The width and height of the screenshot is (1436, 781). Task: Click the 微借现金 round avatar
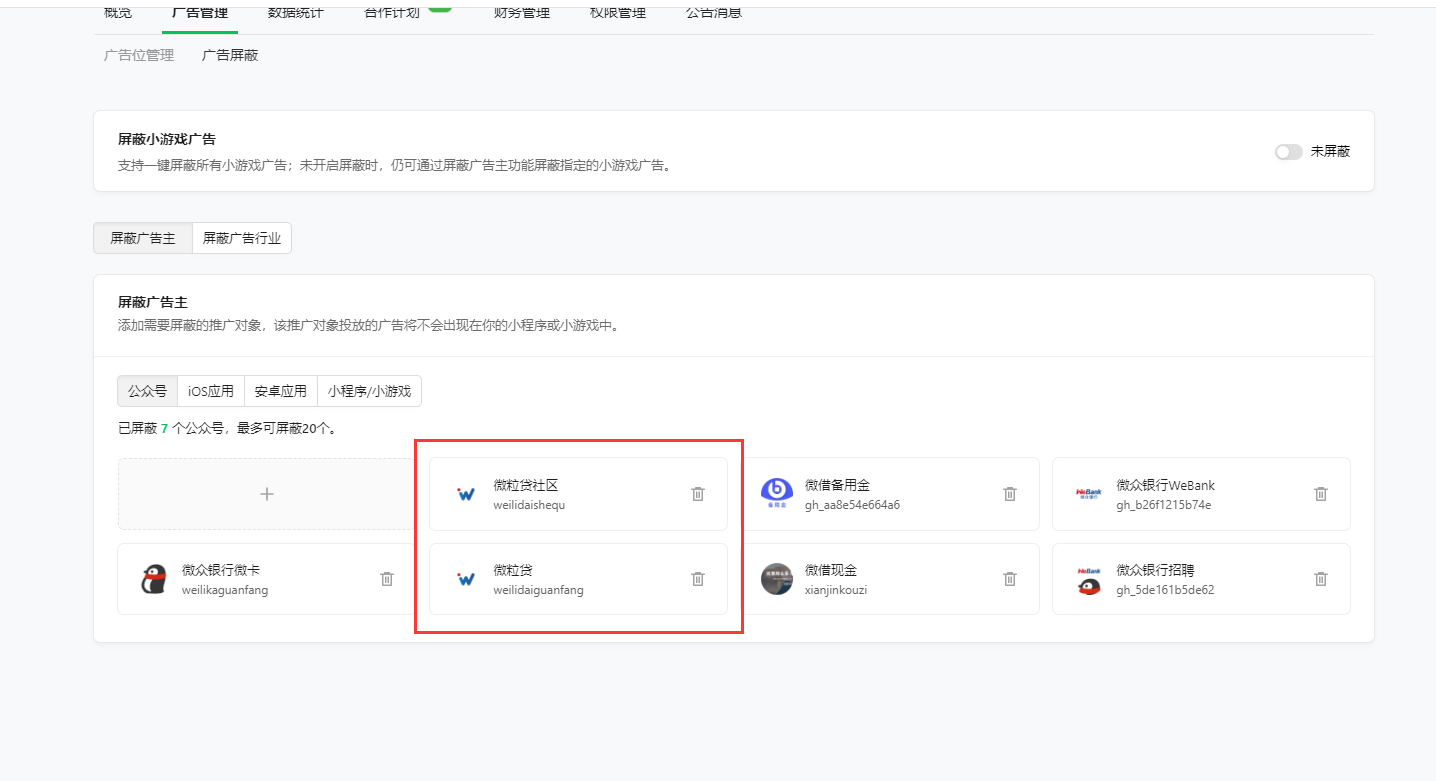(777, 579)
